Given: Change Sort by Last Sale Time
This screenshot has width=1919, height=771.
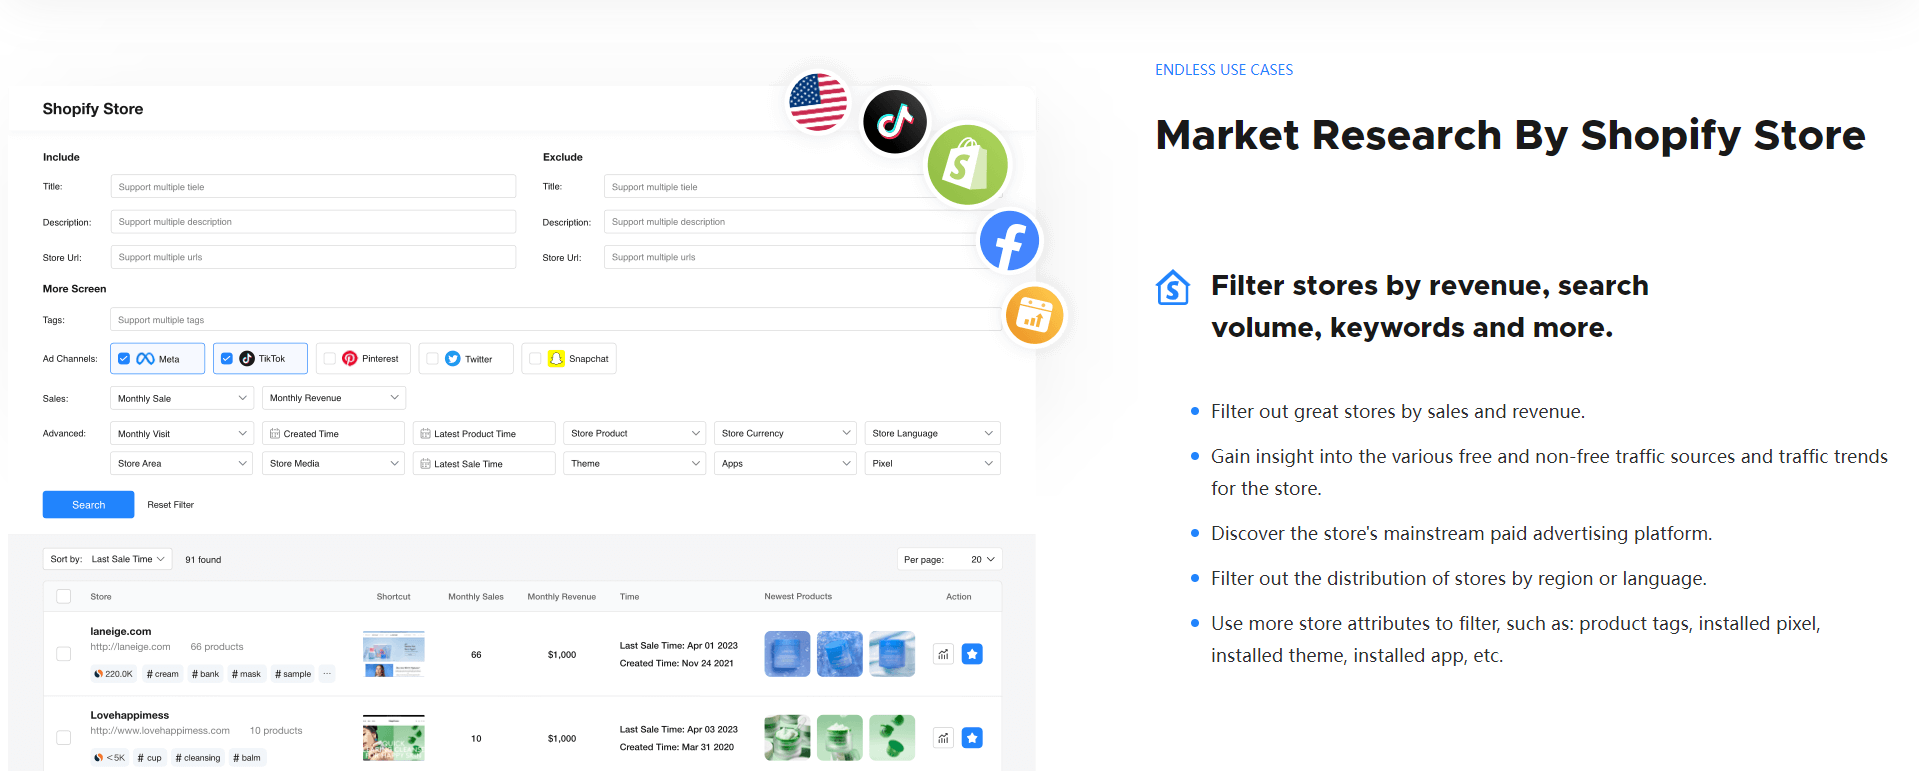Looking at the screenshot, I should click(x=108, y=559).
